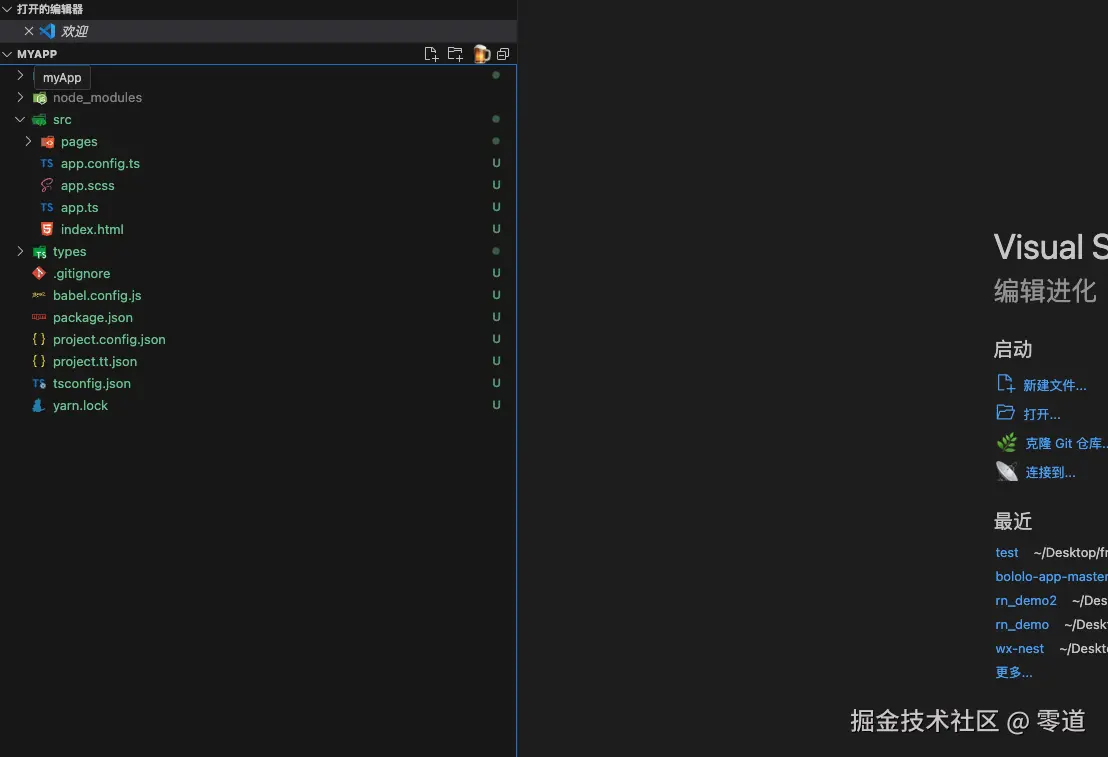This screenshot has width=1108, height=757.
Task: Open recent project rn_demo
Action: tap(1022, 625)
